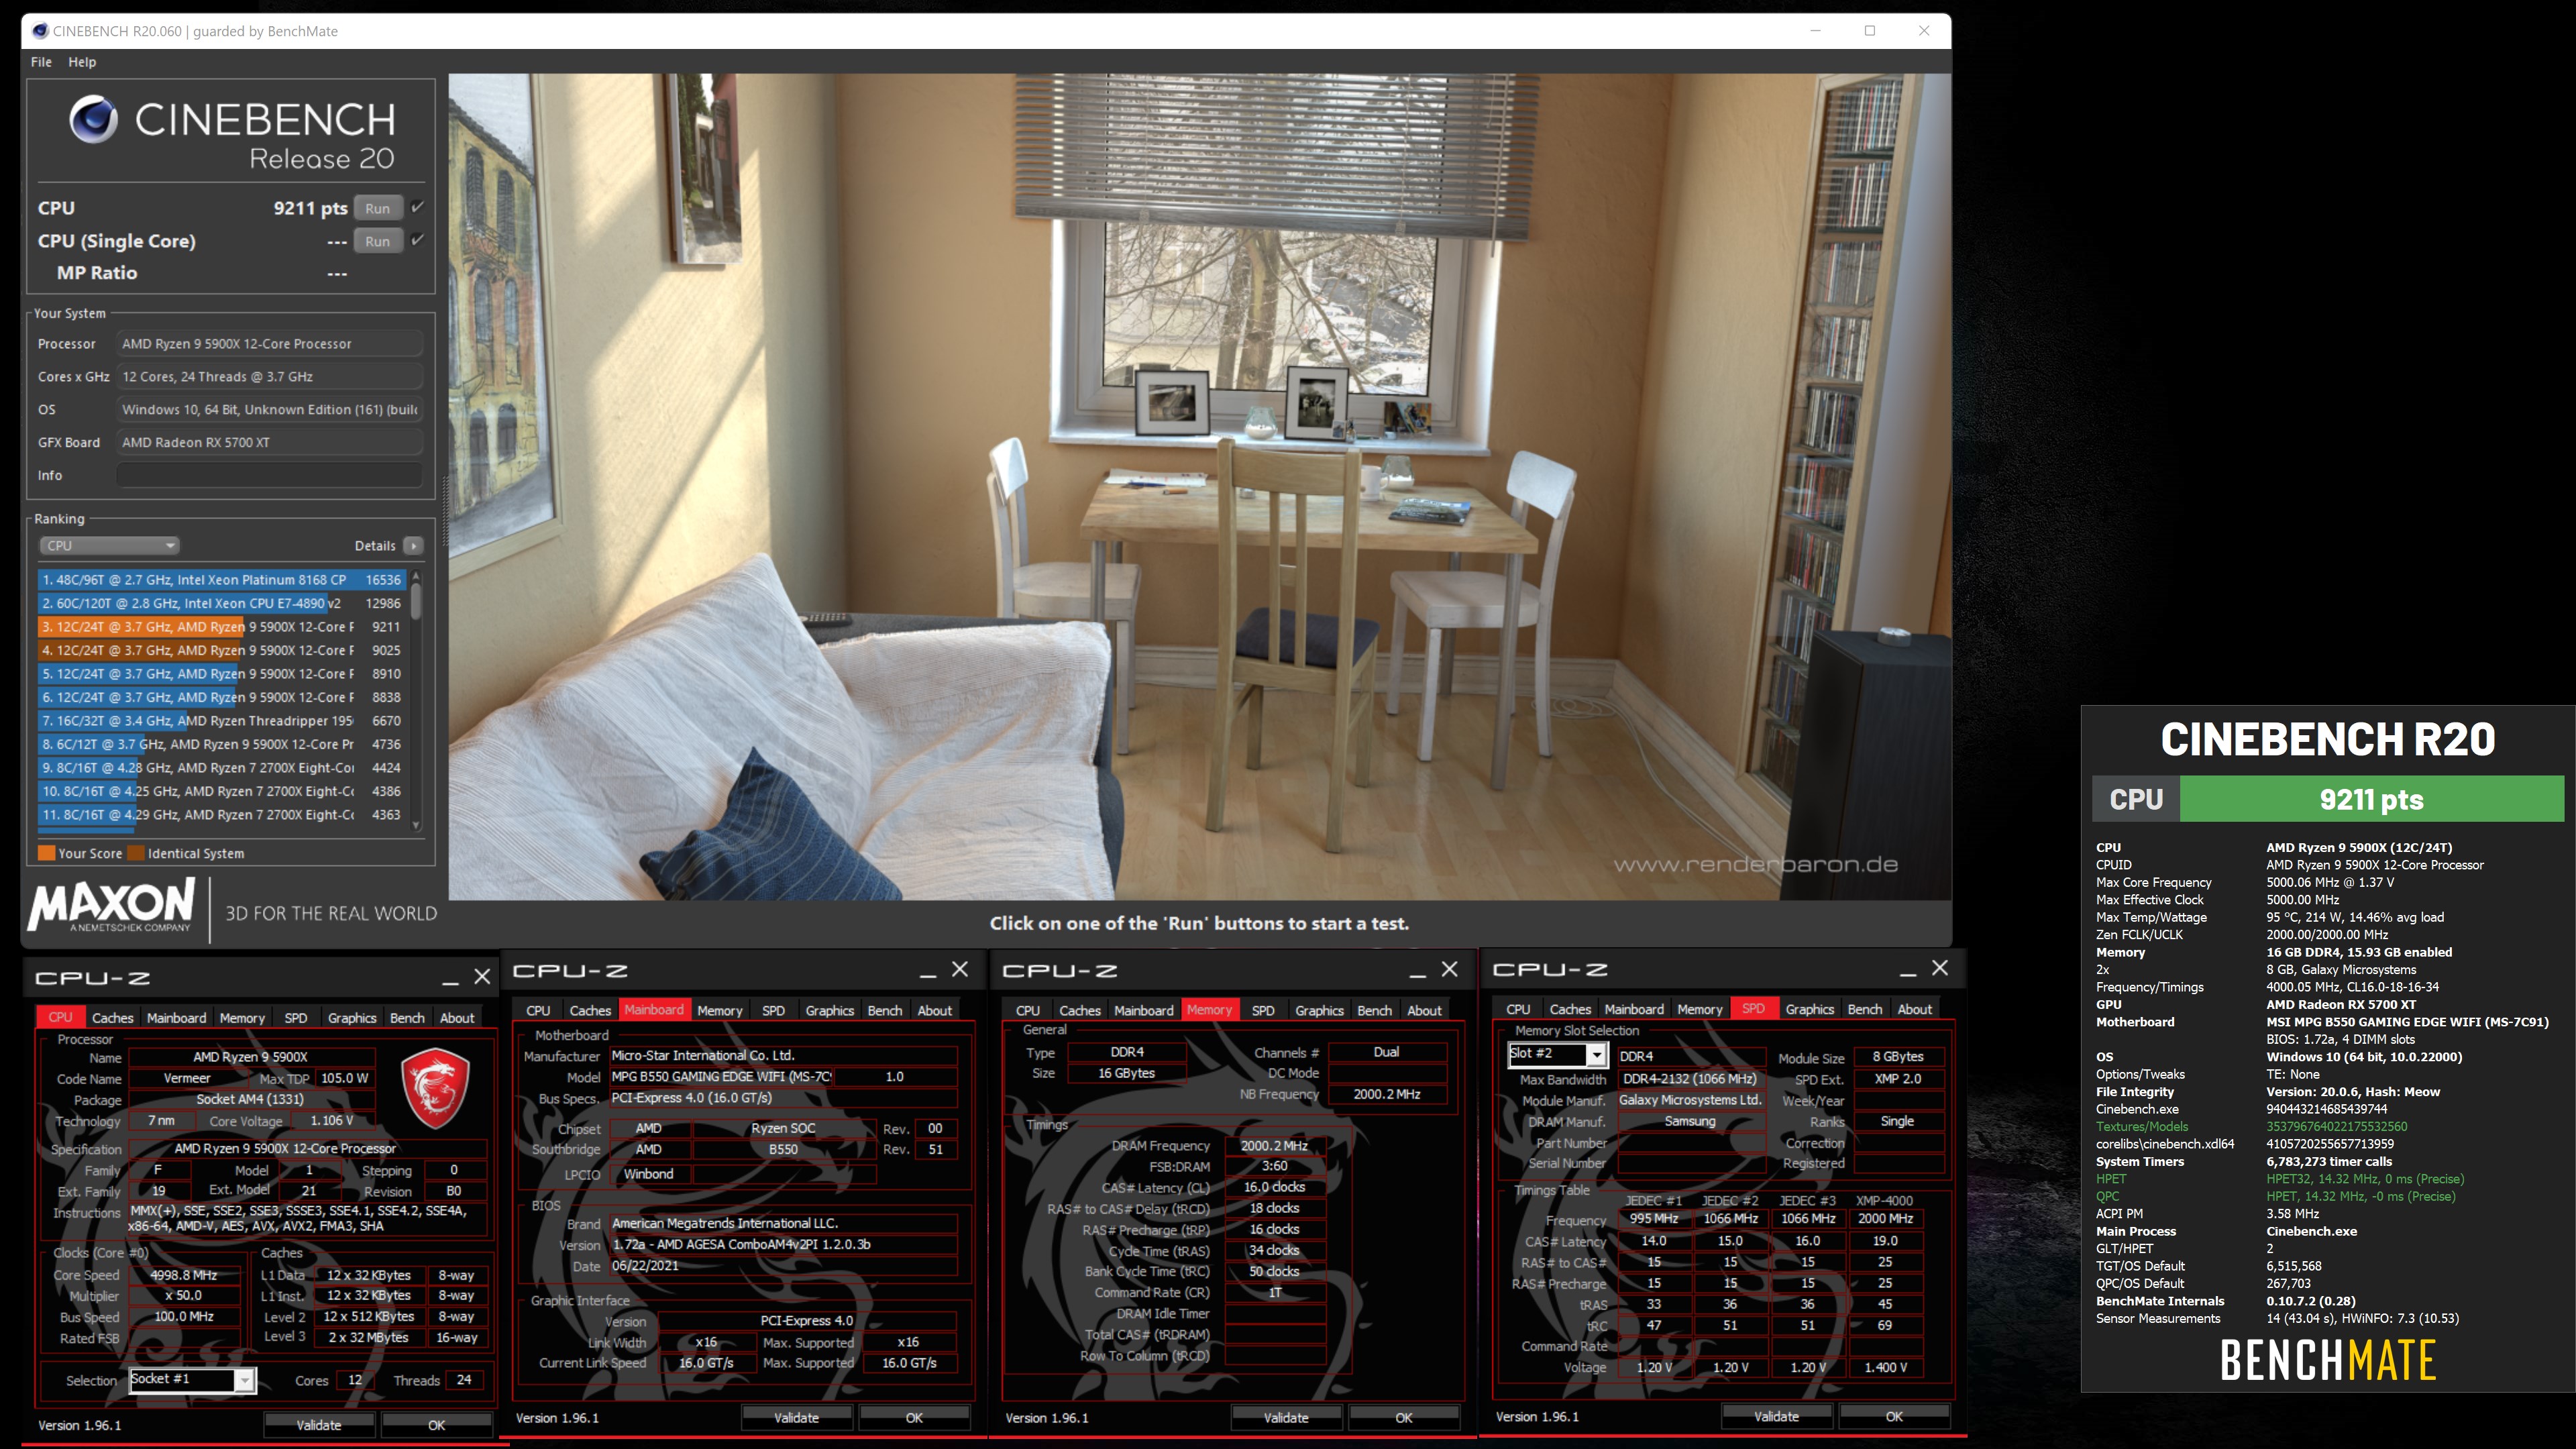Click OK in CPU-Z Mainboard window

coord(914,1418)
